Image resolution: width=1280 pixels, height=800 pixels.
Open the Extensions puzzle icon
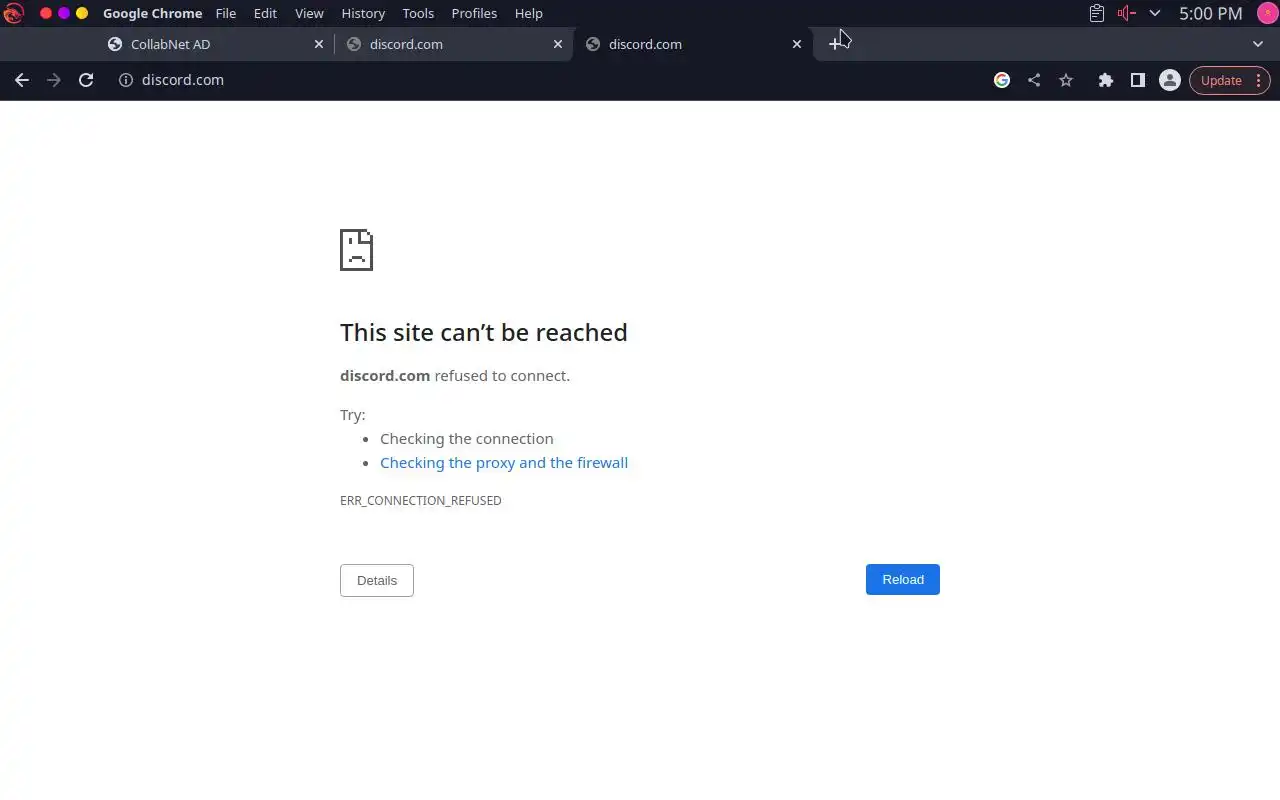(1106, 80)
